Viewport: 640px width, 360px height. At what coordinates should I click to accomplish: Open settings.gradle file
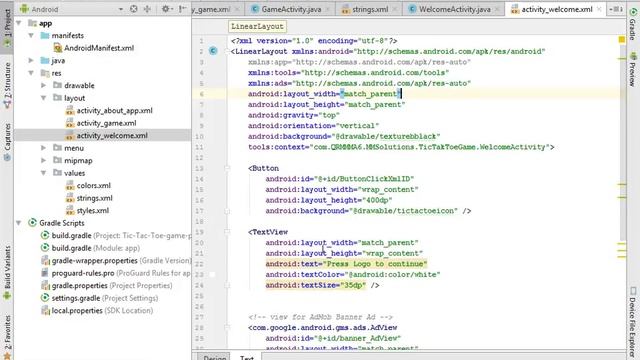point(100,298)
